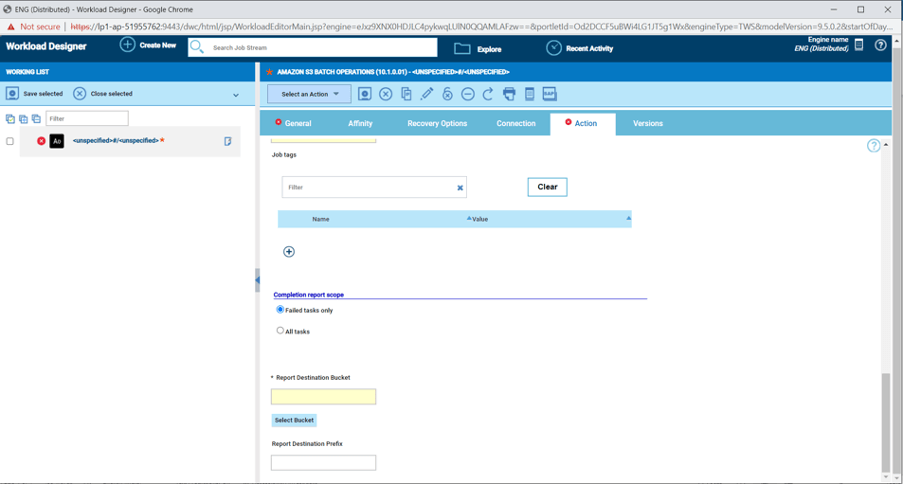Click the Create New plus icon
904x484 pixels.
tap(127, 45)
